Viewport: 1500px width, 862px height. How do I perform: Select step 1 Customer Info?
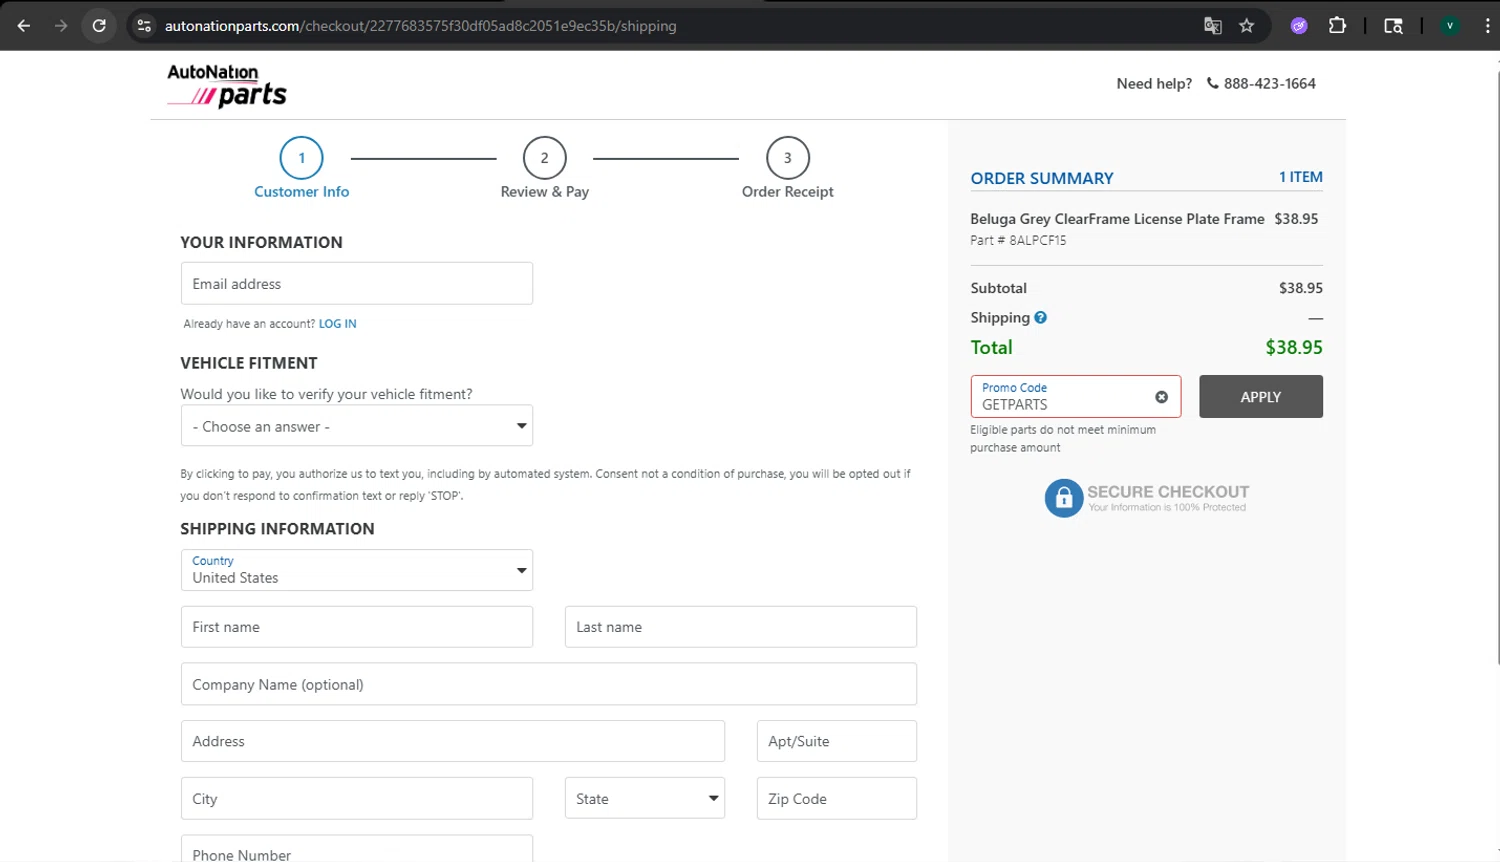point(302,168)
